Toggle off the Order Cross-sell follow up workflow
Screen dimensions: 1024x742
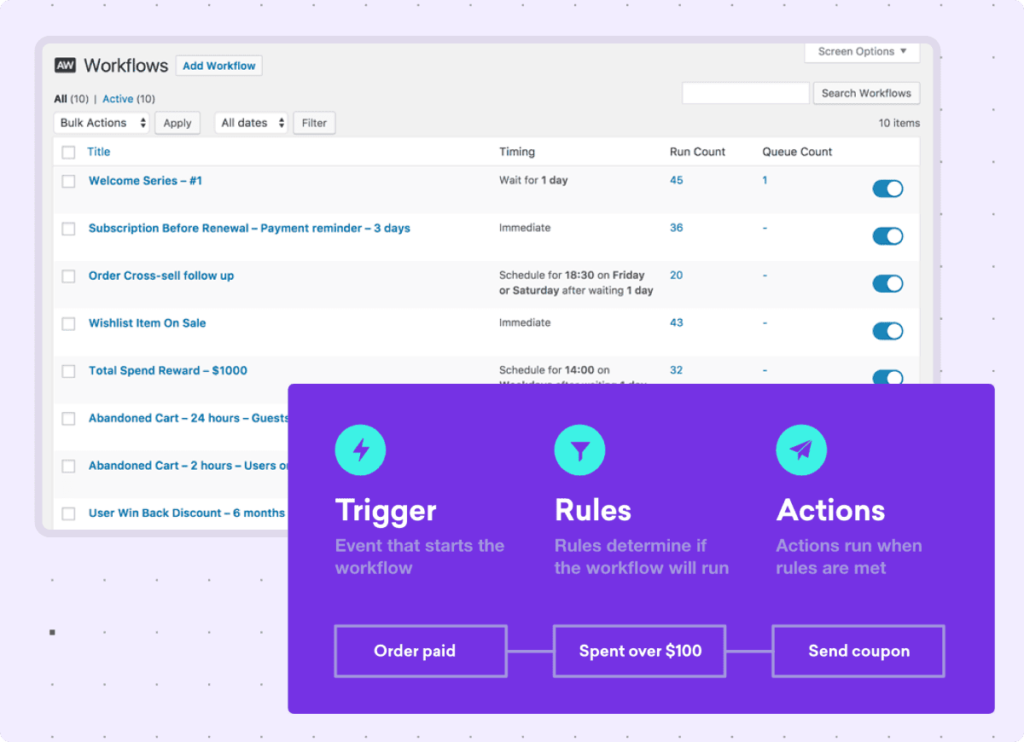(887, 284)
